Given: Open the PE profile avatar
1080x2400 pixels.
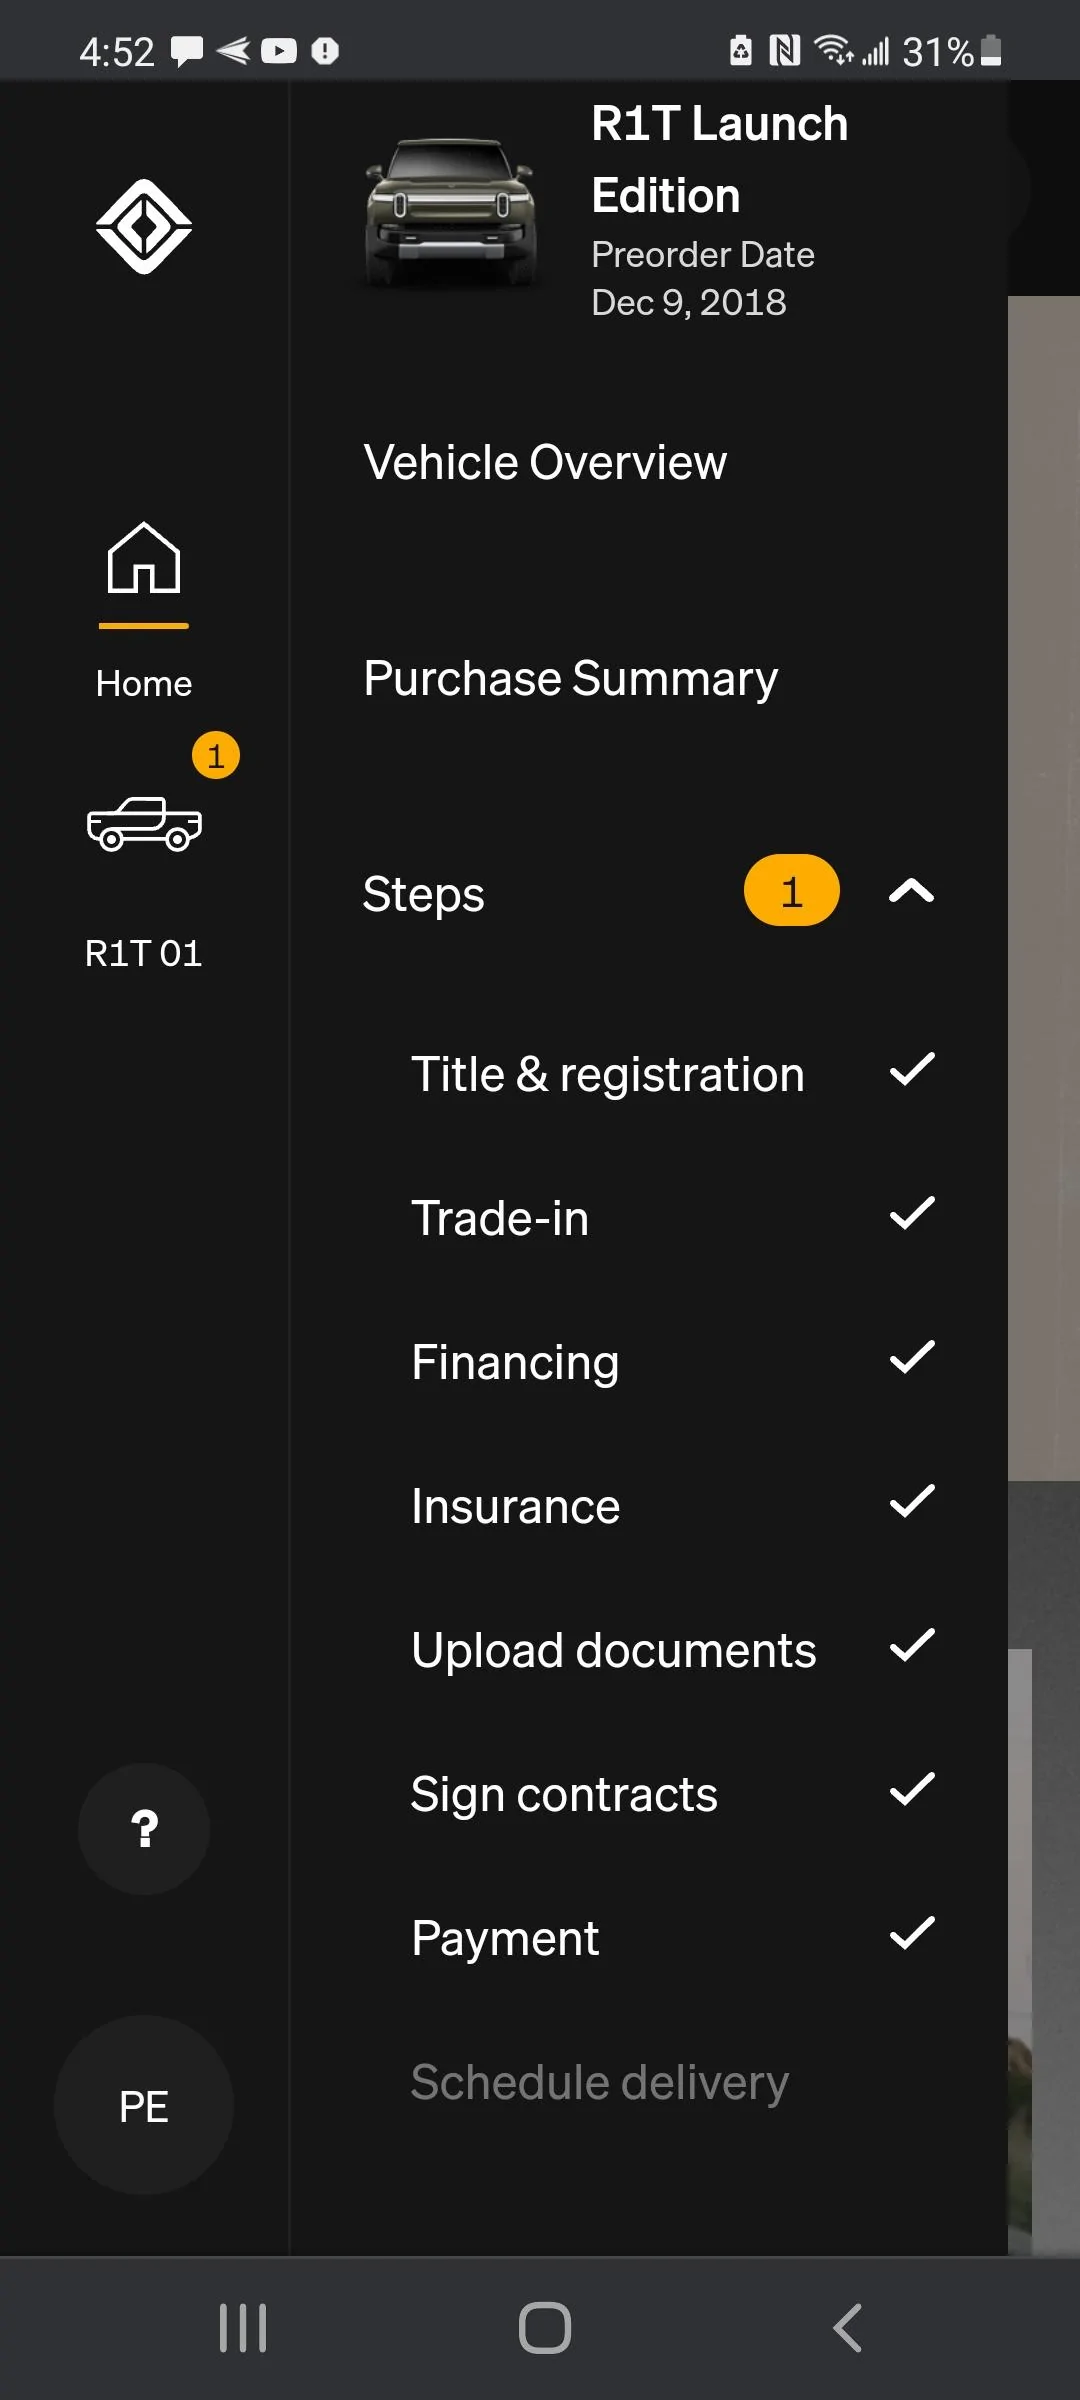Looking at the screenshot, I should 144,2105.
